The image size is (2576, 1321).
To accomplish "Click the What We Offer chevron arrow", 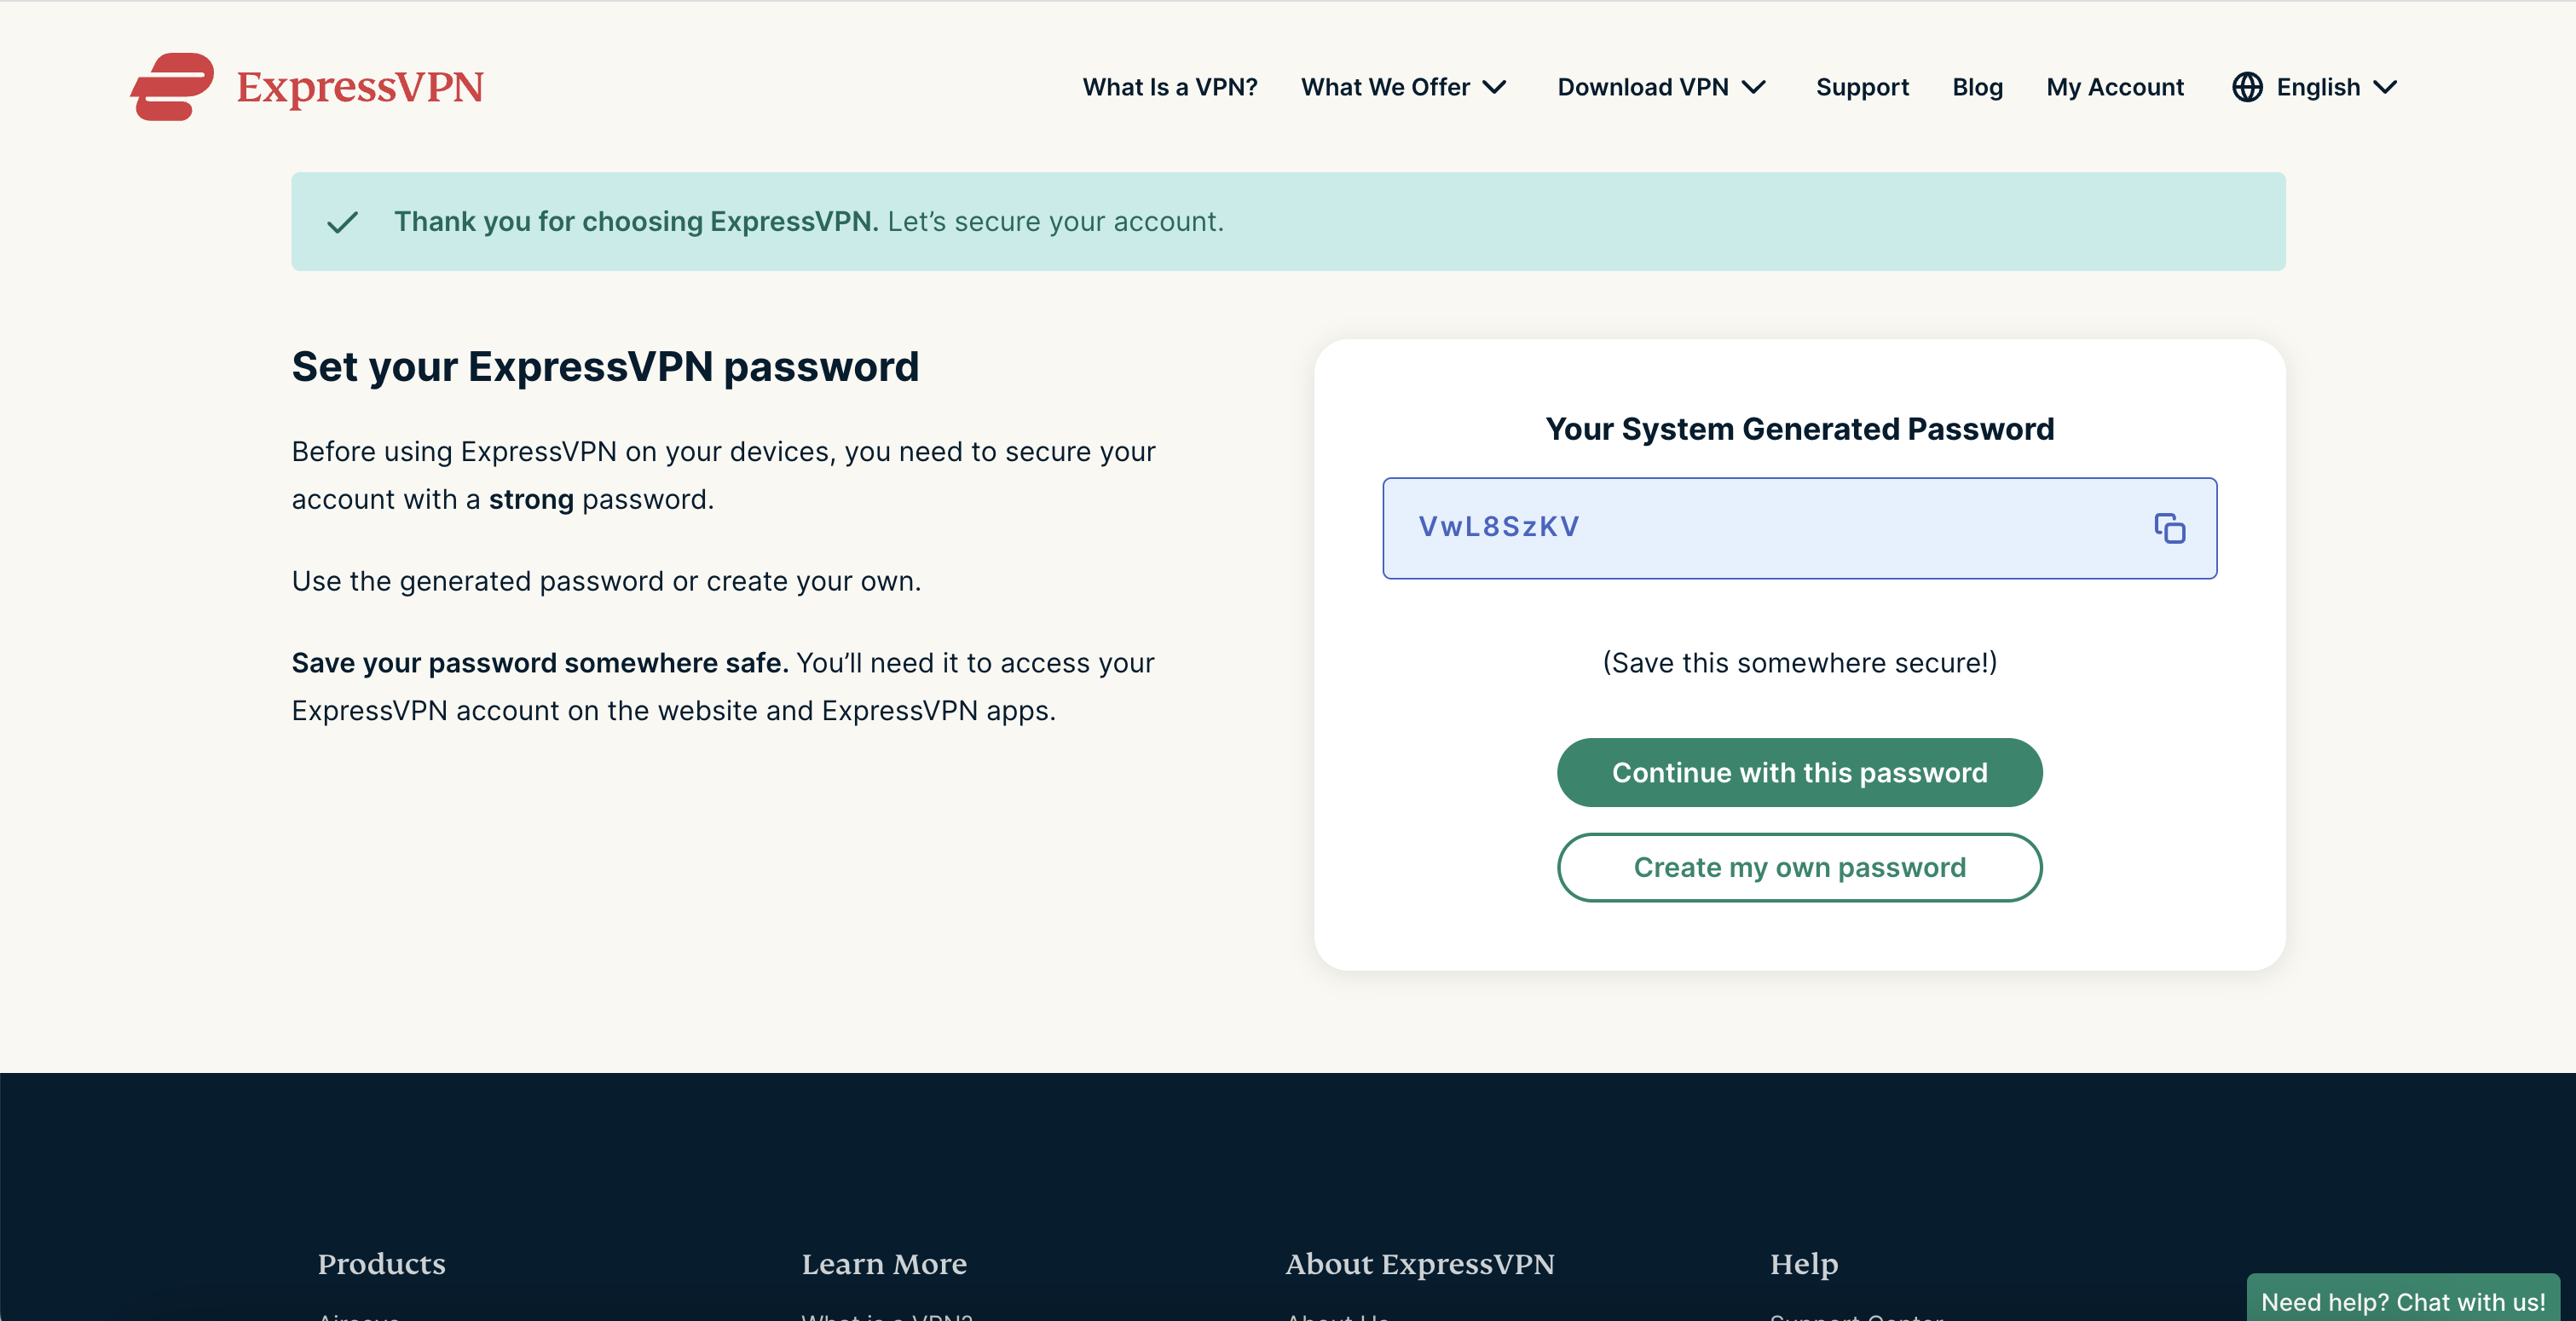I will click(1494, 87).
